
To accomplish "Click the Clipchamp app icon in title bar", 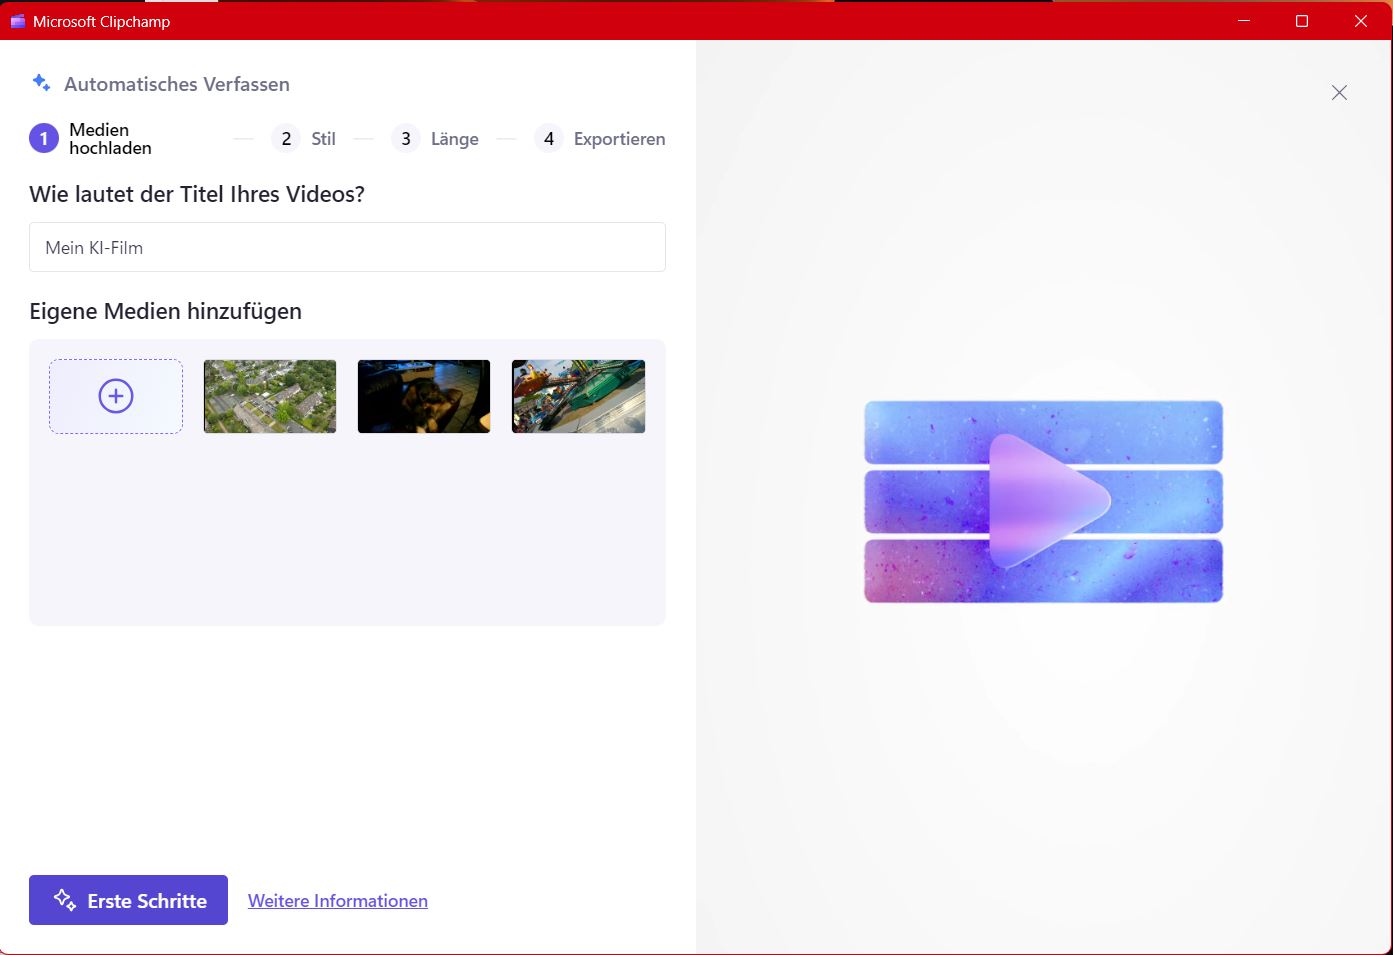I will pos(17,21).
